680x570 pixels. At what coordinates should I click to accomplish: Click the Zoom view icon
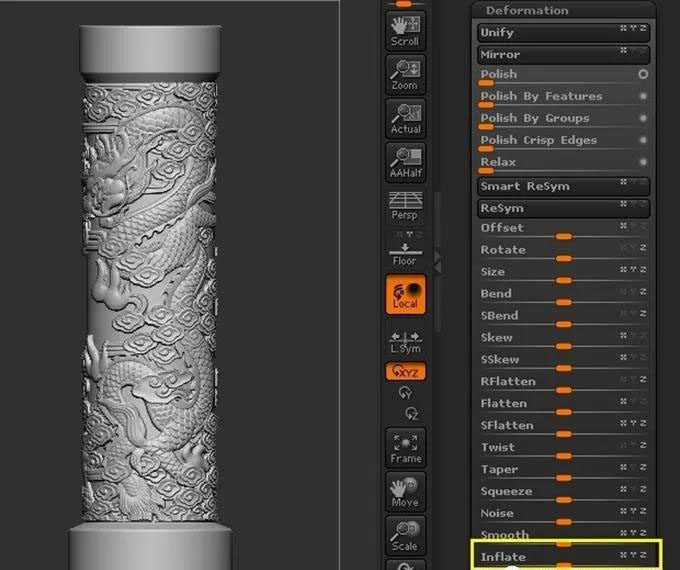(405, 75)
